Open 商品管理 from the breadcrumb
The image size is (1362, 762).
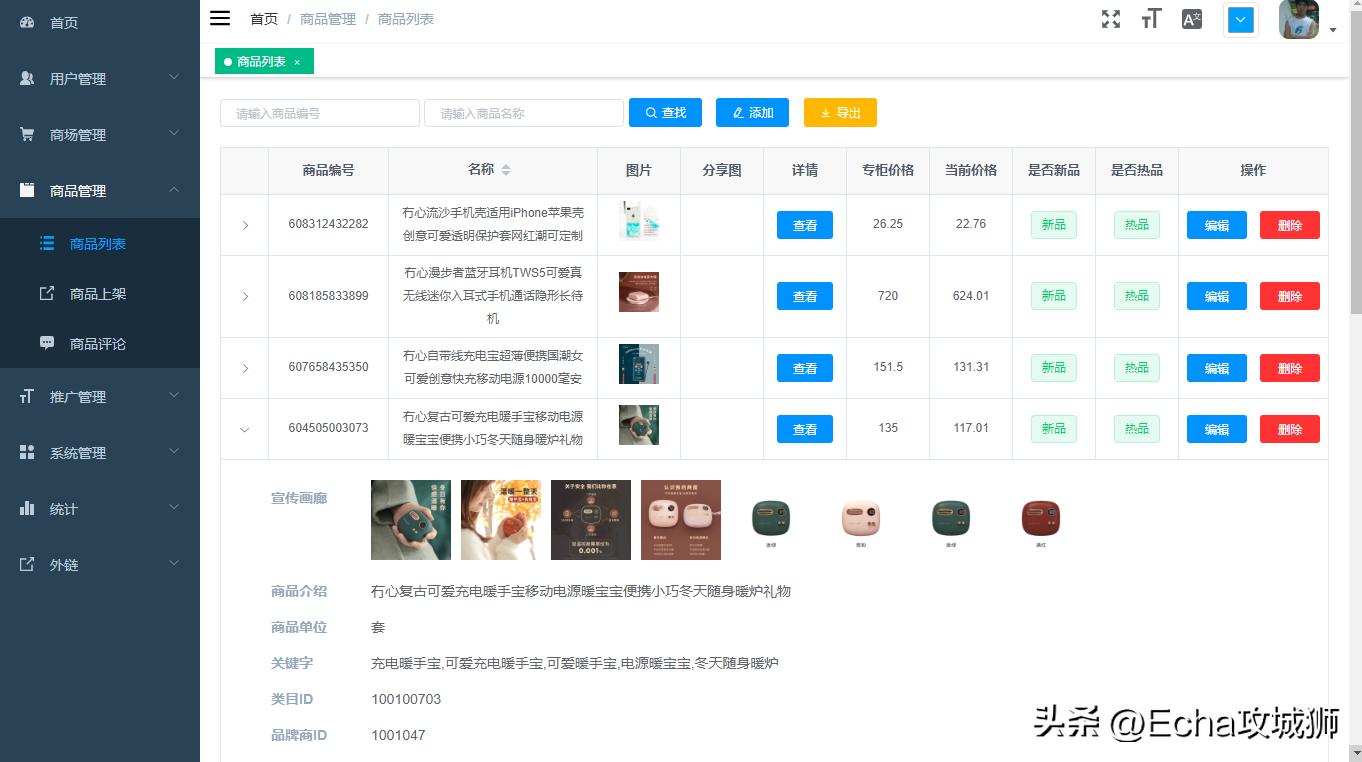point(327,18)
